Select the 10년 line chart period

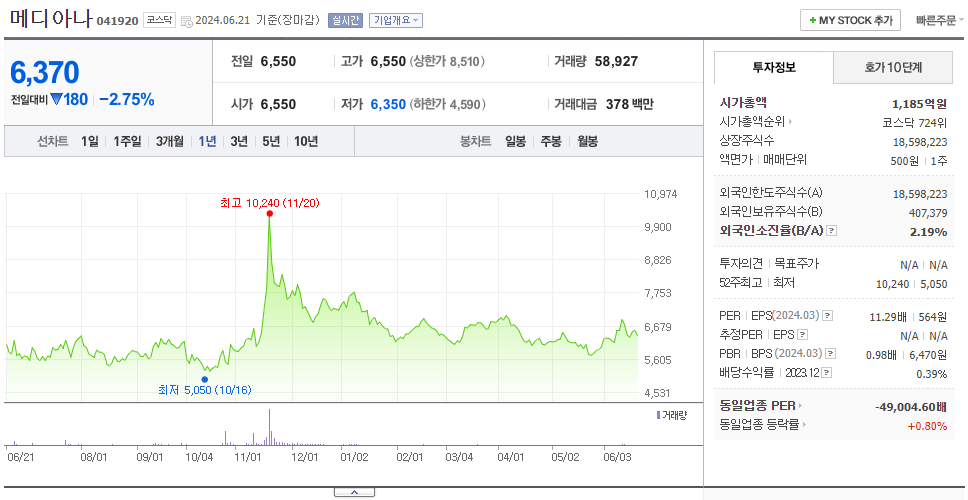tap(306, 141)
